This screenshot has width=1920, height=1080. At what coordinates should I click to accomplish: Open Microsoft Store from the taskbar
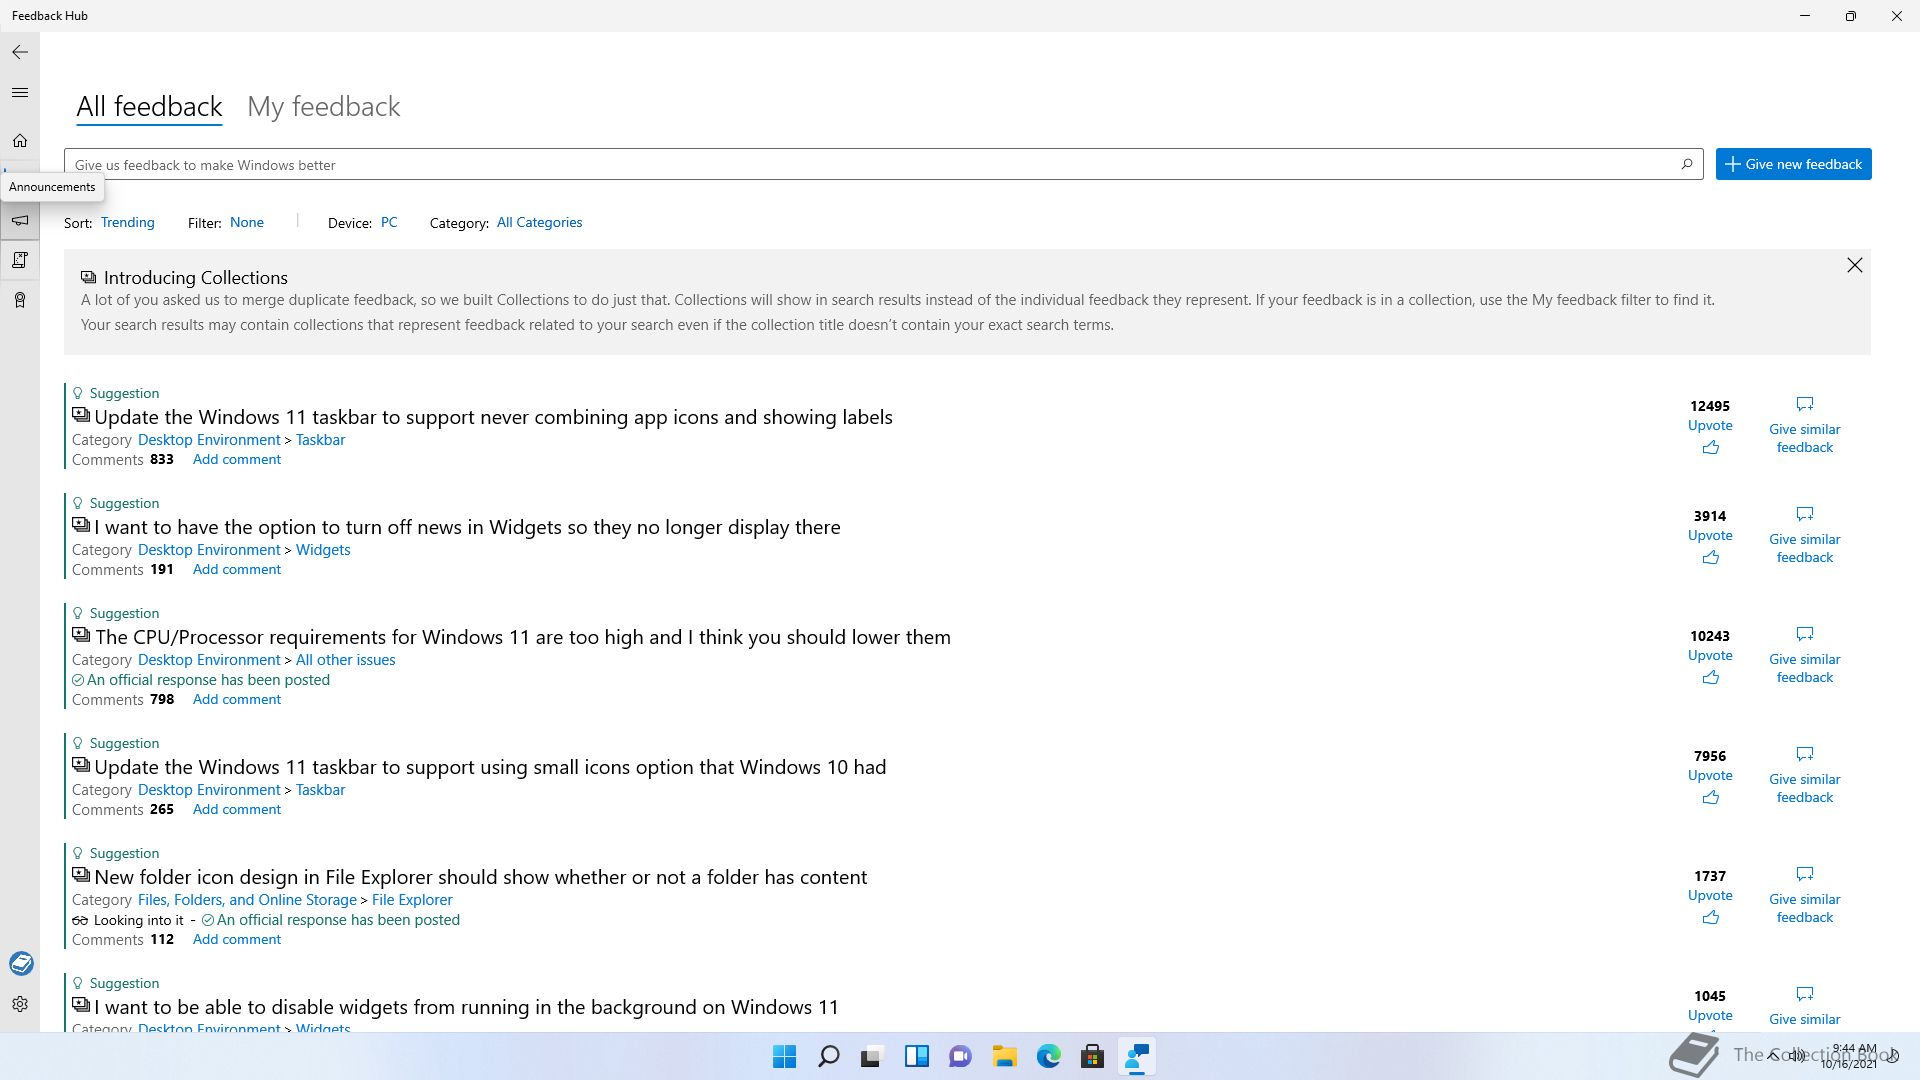tap(1093, 1056)
